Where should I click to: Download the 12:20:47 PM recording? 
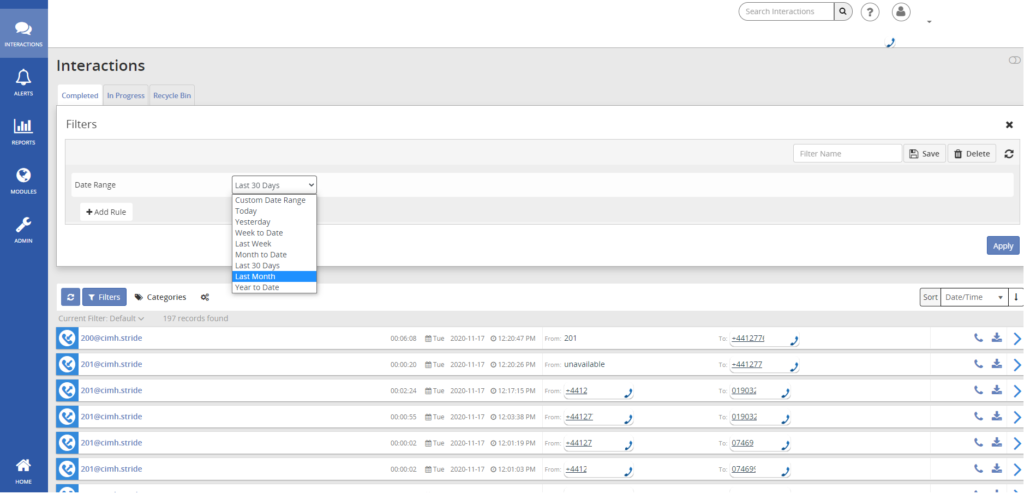pyautogui.click(x=997, y=338)
